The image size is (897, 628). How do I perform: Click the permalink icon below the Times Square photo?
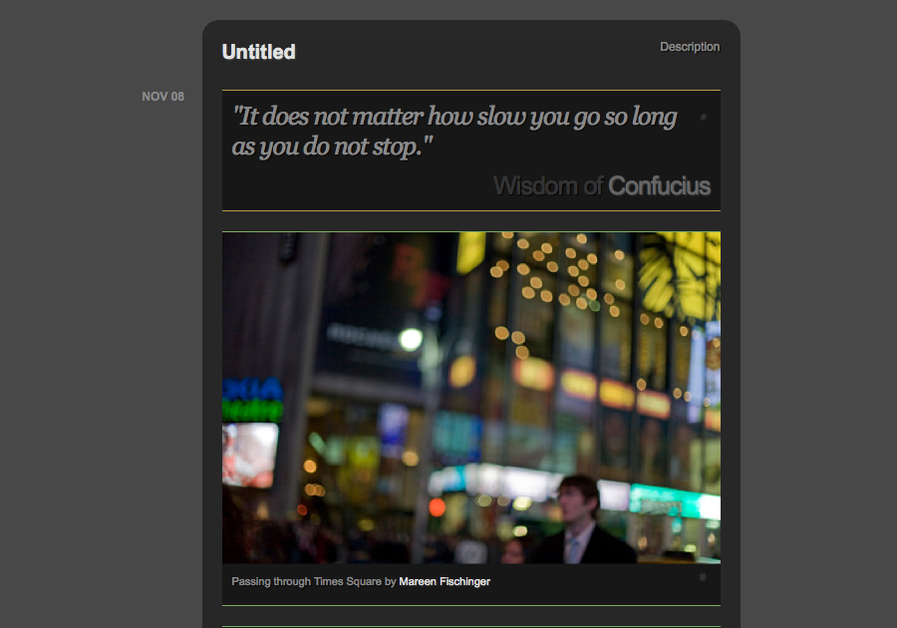coord(703,577)
